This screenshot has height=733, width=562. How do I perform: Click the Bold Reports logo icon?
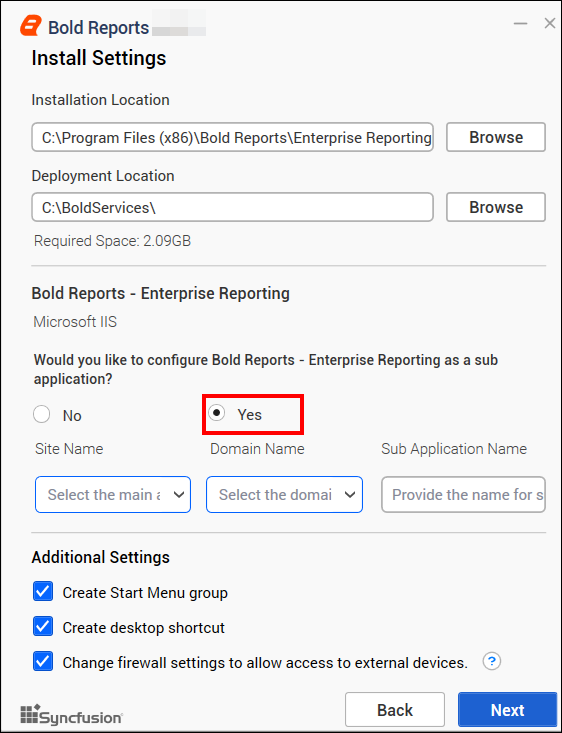point(31,26)
